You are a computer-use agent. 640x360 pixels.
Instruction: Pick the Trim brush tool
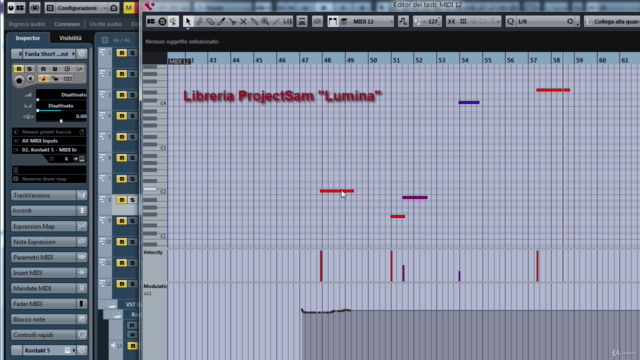221,22
